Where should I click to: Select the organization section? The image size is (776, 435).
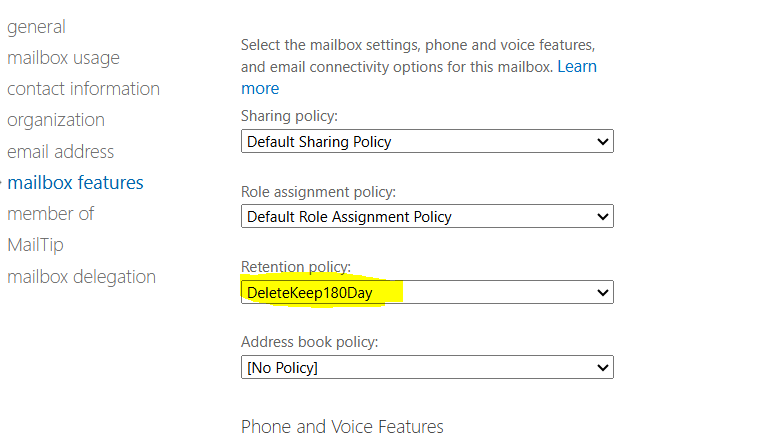(x=56, y=120)
